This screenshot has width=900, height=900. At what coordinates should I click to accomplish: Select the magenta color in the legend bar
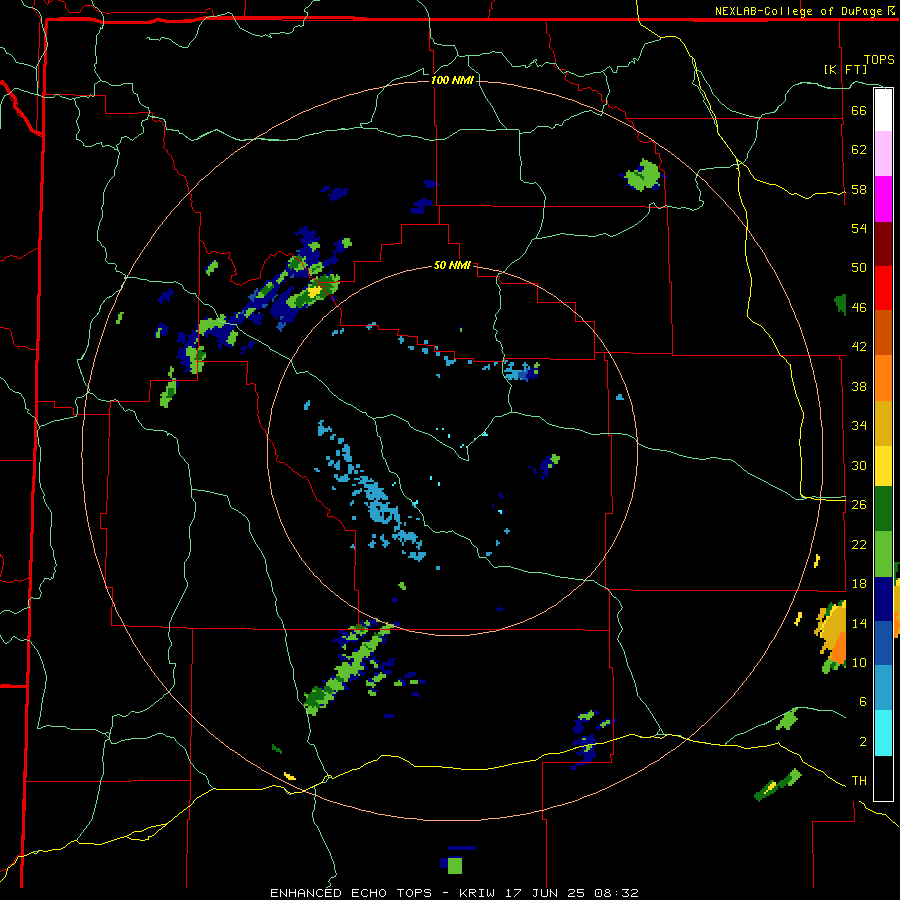point(883,199)
